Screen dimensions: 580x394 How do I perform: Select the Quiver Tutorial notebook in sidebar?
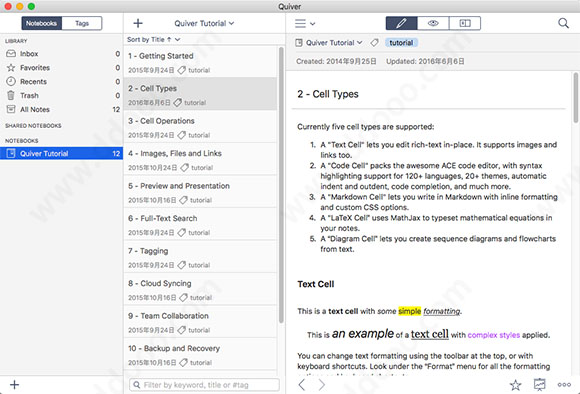coord(61,154)
